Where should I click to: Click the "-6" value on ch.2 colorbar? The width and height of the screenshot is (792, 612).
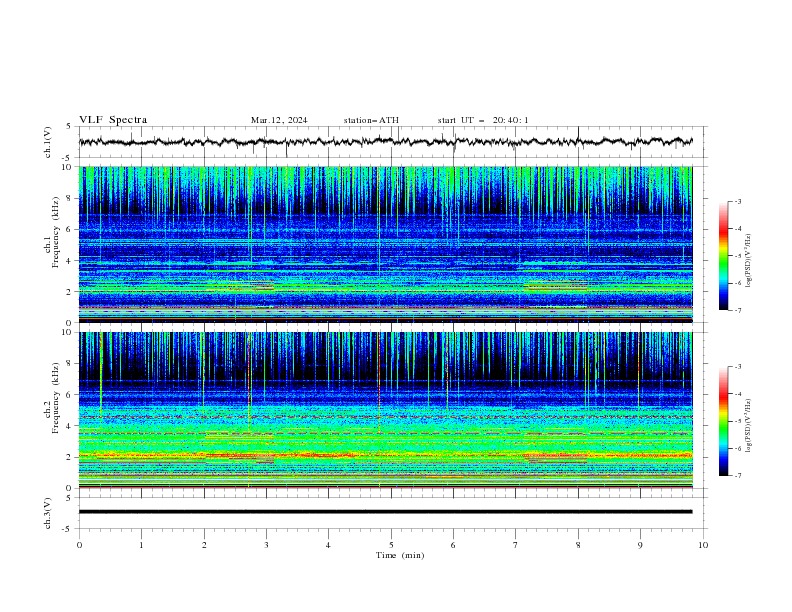[738, 448]
